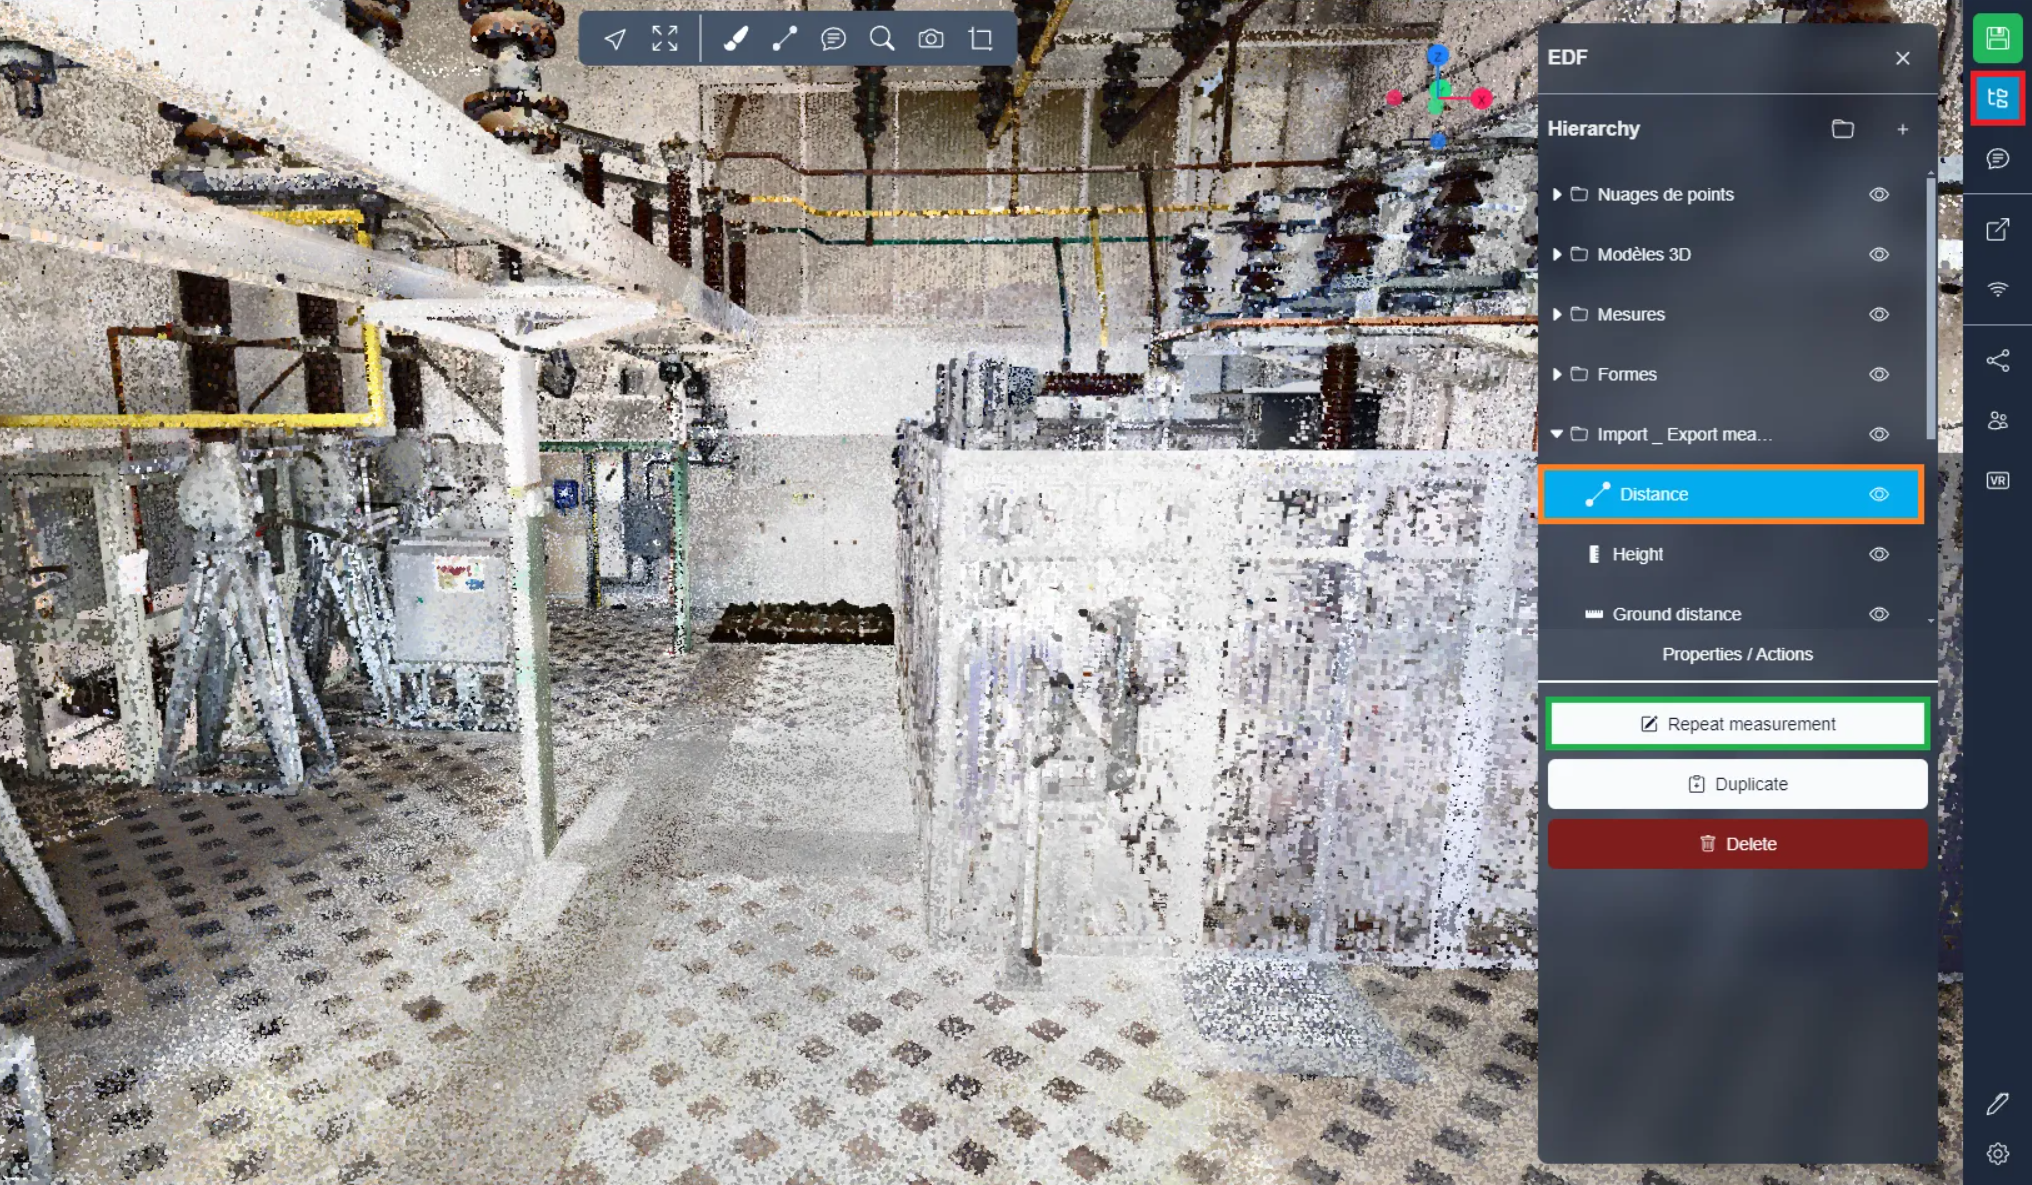This screenshot has height=1185, width=2032.
Task: Hide the Nuages de points folder
Action: 1879,195
